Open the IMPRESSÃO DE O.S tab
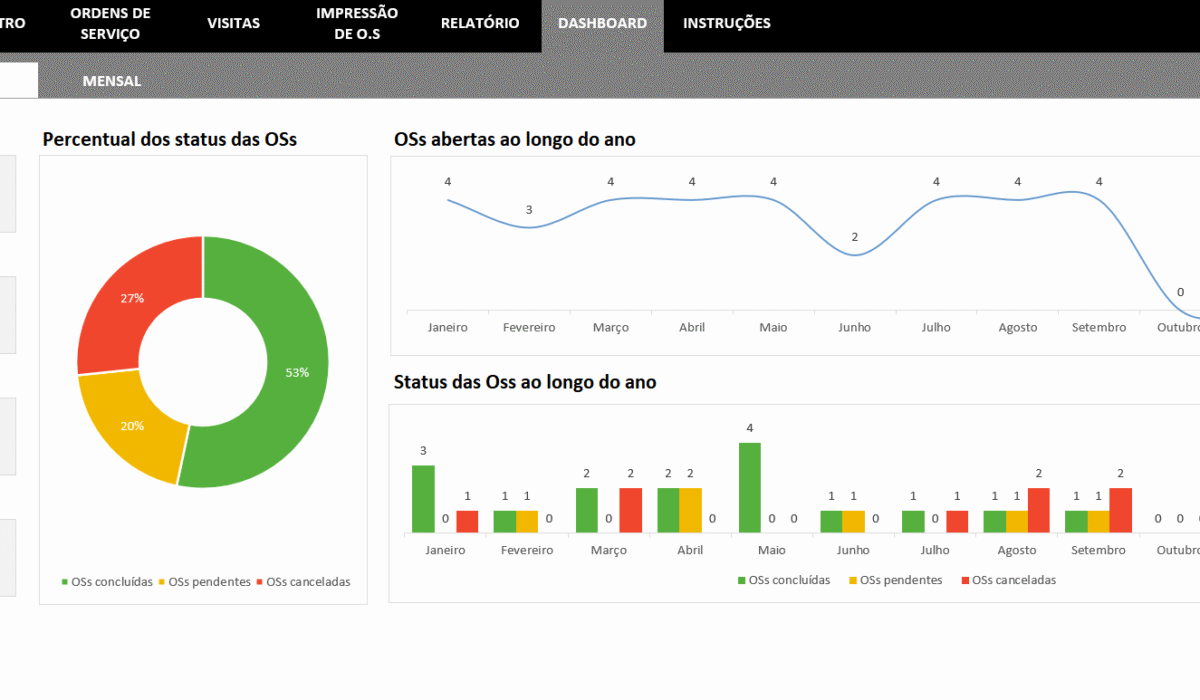Image resolution: width=1200 pixels, height=700 pixels. click(x=357, y=23)
